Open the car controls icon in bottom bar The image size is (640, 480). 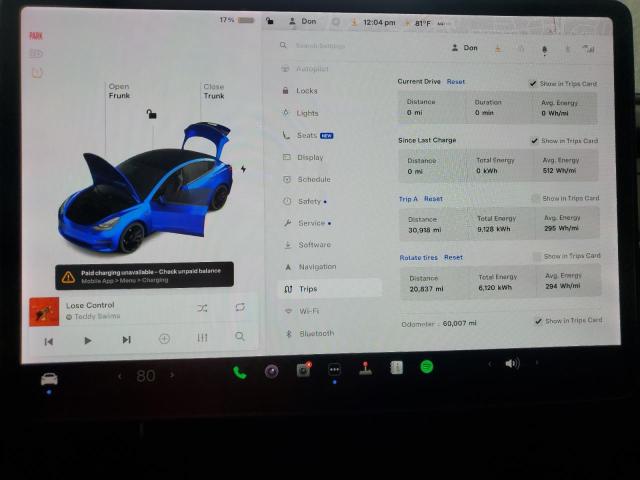(49, 379)
